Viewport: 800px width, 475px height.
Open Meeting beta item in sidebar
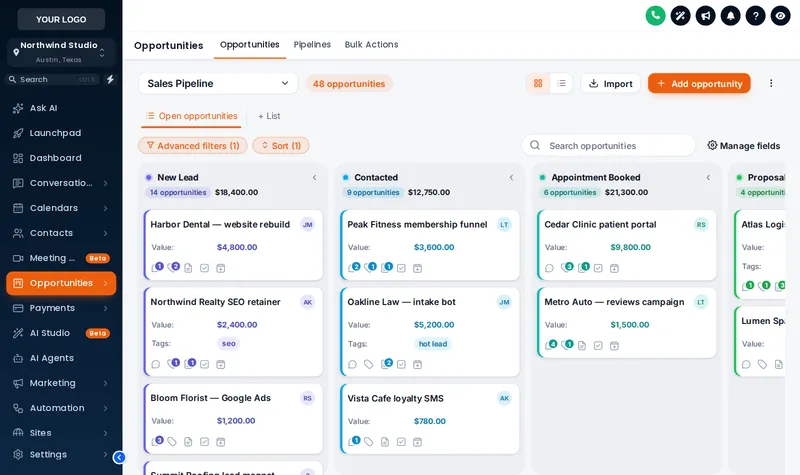(61, 258)
